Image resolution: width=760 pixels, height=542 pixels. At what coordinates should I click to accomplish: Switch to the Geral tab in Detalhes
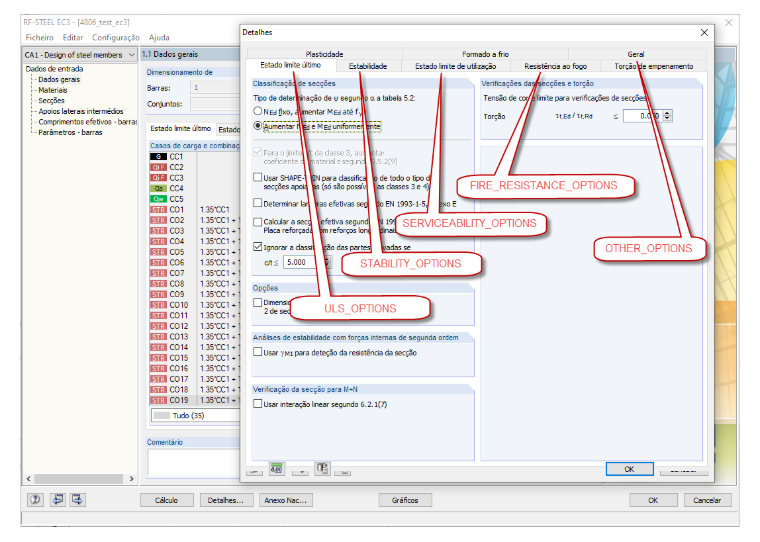[635, 54]
